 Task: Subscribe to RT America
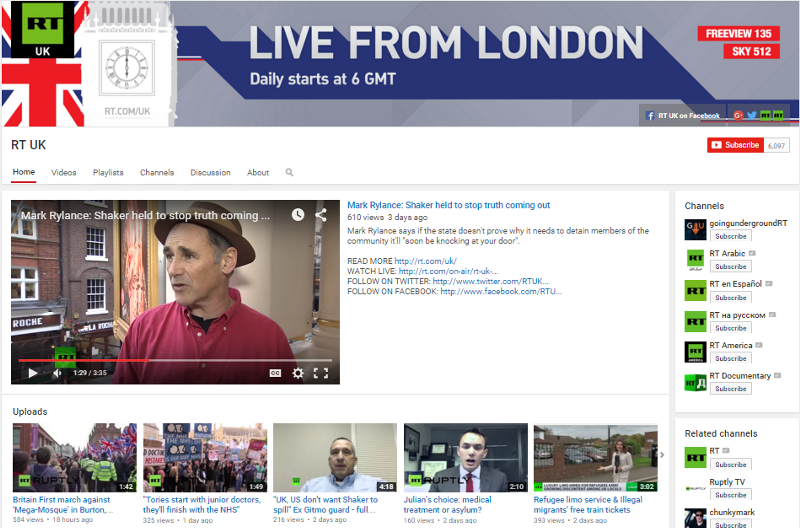[x=731, y=358]
